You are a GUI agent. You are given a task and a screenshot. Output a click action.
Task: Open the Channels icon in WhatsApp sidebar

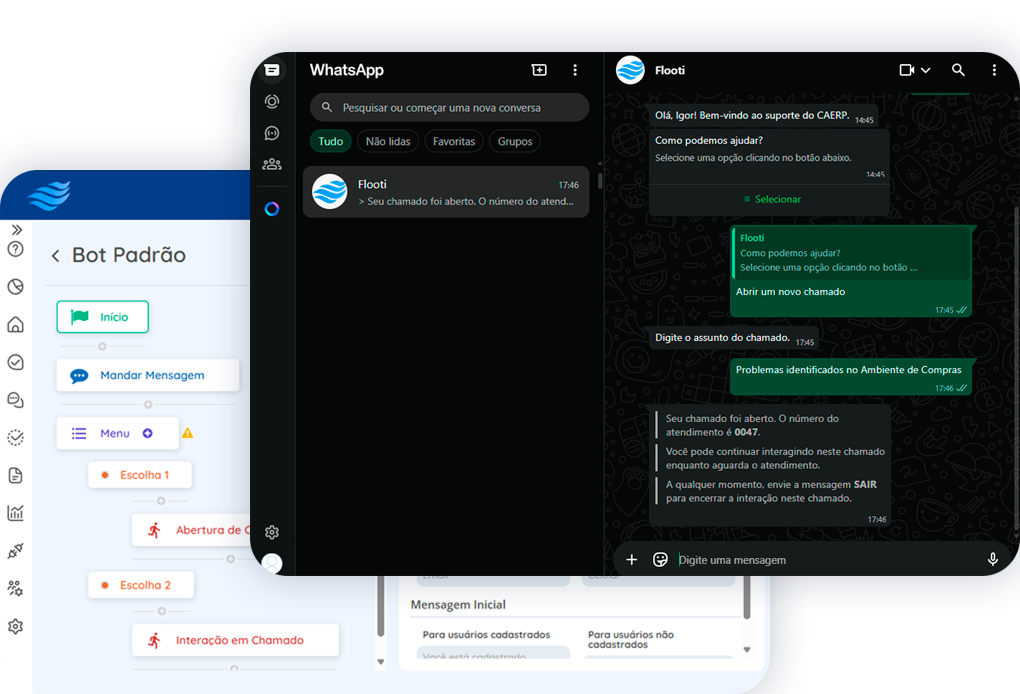click(272, 133)
